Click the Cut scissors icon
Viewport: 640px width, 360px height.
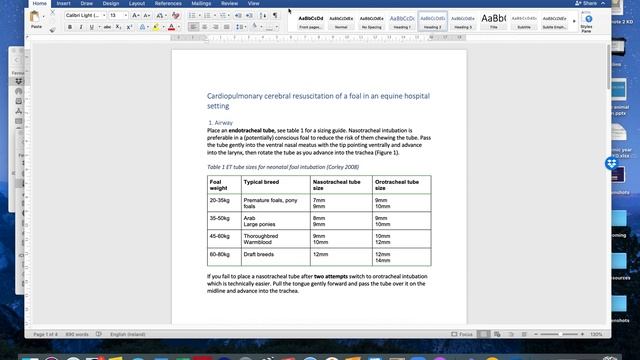pyautogui.click(x=53, y=13)
